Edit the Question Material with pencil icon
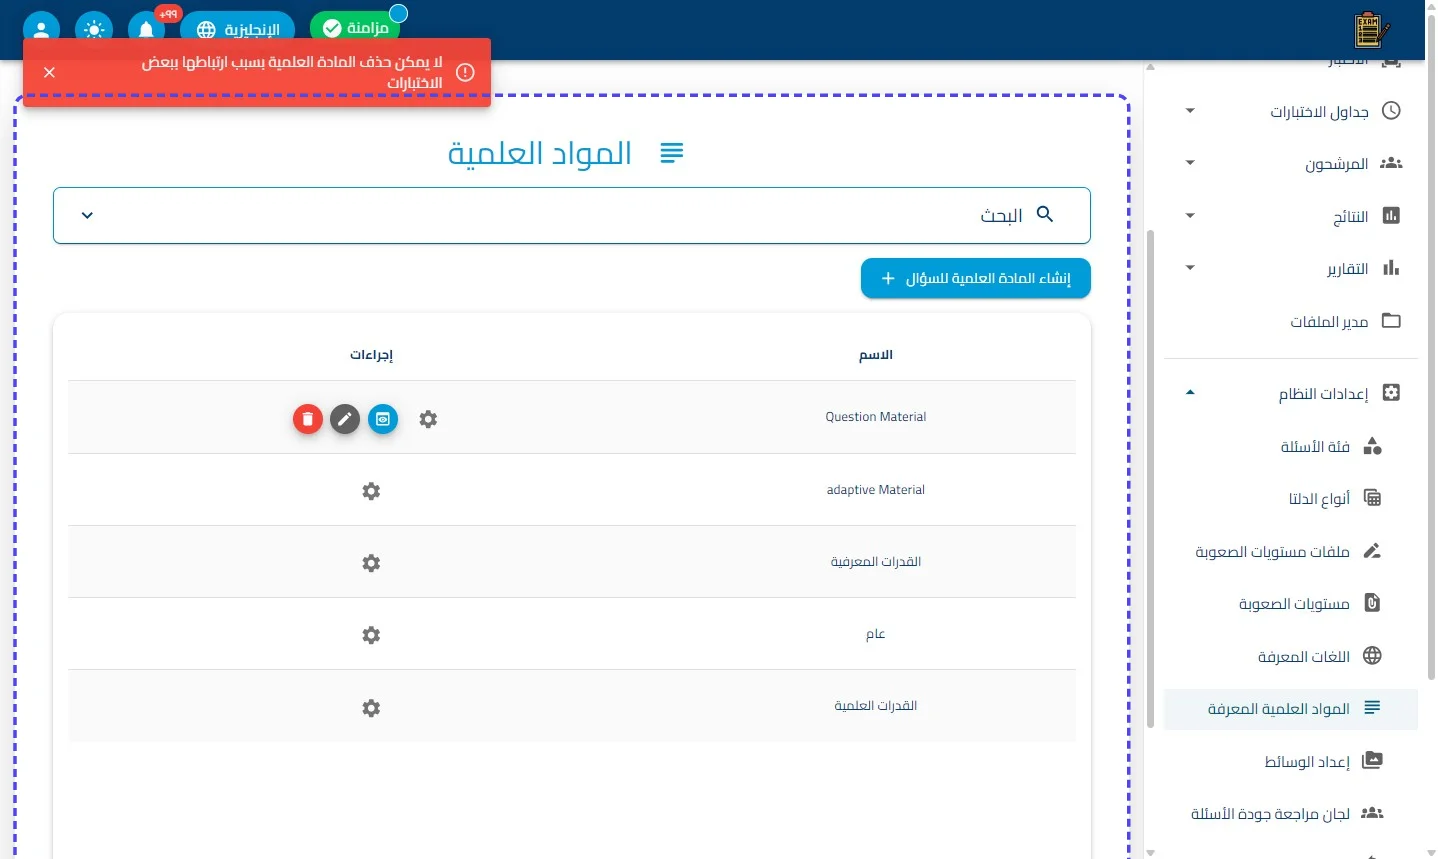The height and width of the screenshot is (859, 1438). tap(345, 419)
